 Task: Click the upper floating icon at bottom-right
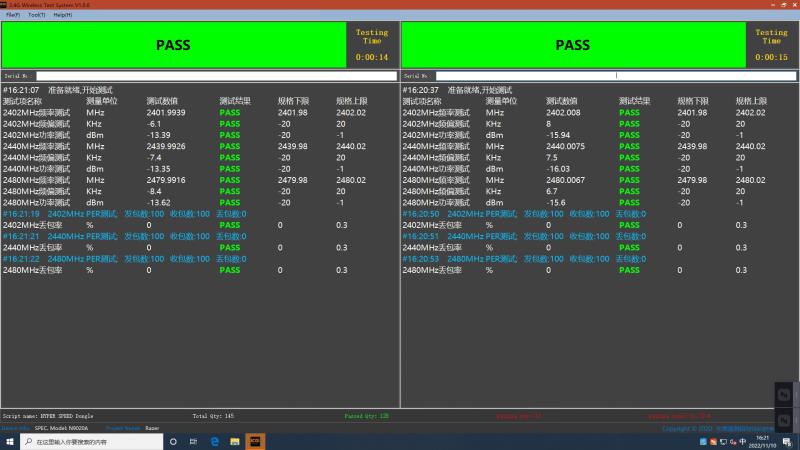785,396
